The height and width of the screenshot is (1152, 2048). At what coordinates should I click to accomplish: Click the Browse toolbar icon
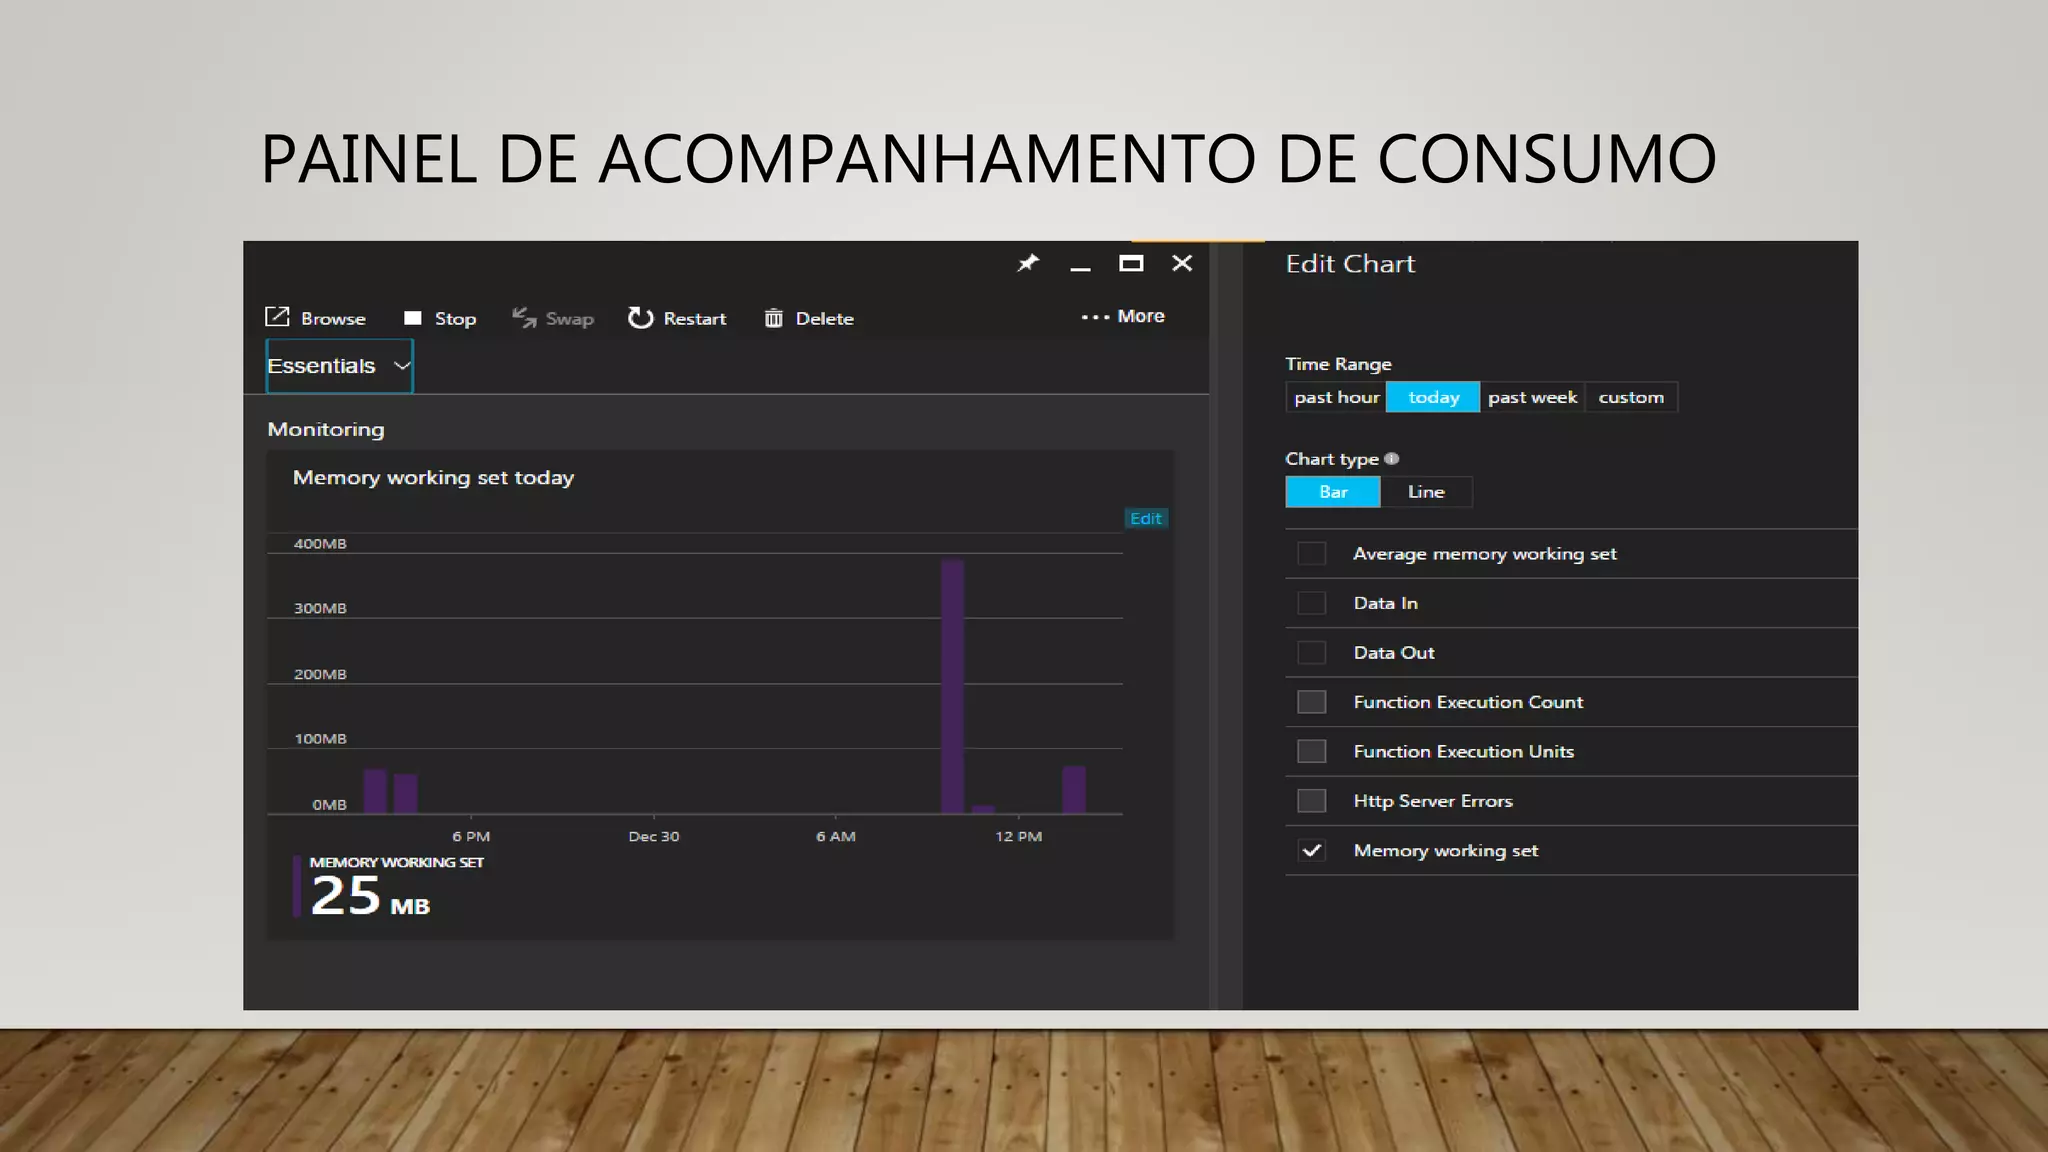click(277, 318)
